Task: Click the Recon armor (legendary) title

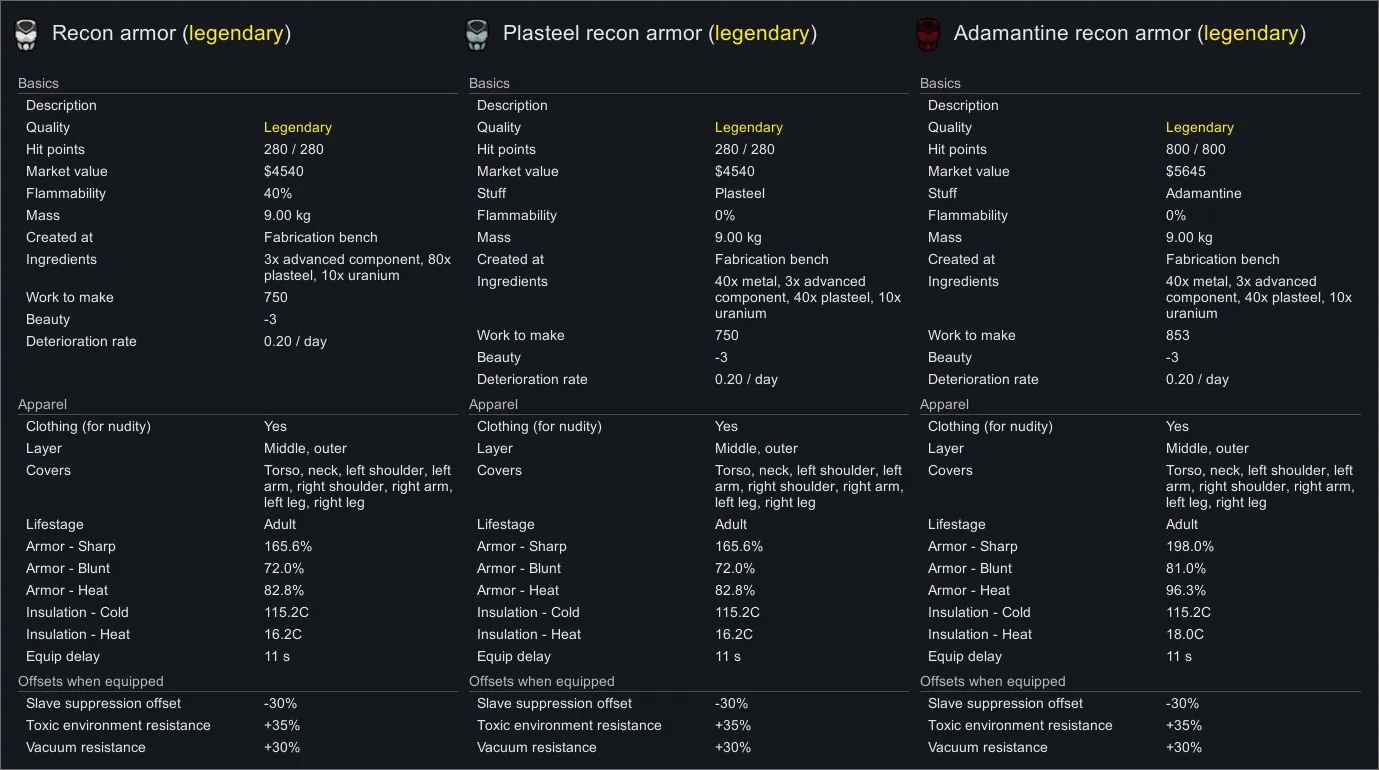Action: click(x=171, y=33)
